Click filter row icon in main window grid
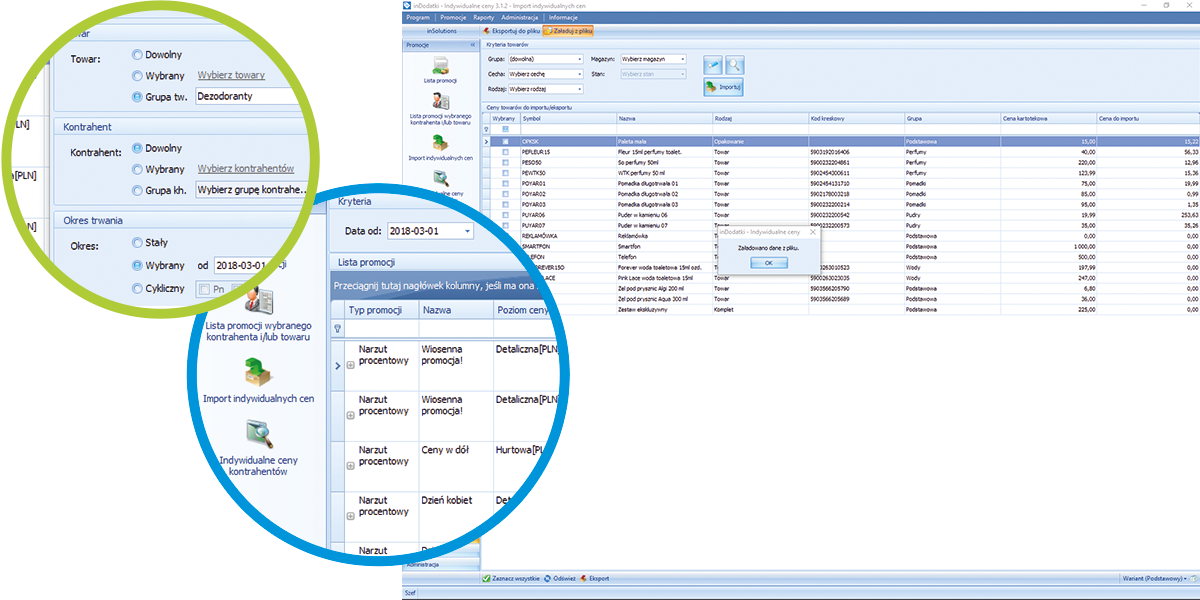Viewport: 1200px width, 600px height. (x=487, y=129)
